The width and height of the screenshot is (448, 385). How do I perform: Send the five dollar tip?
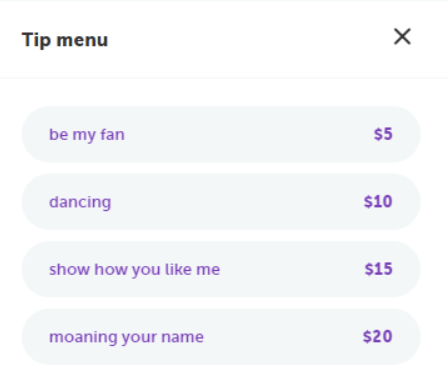point(221,134)
